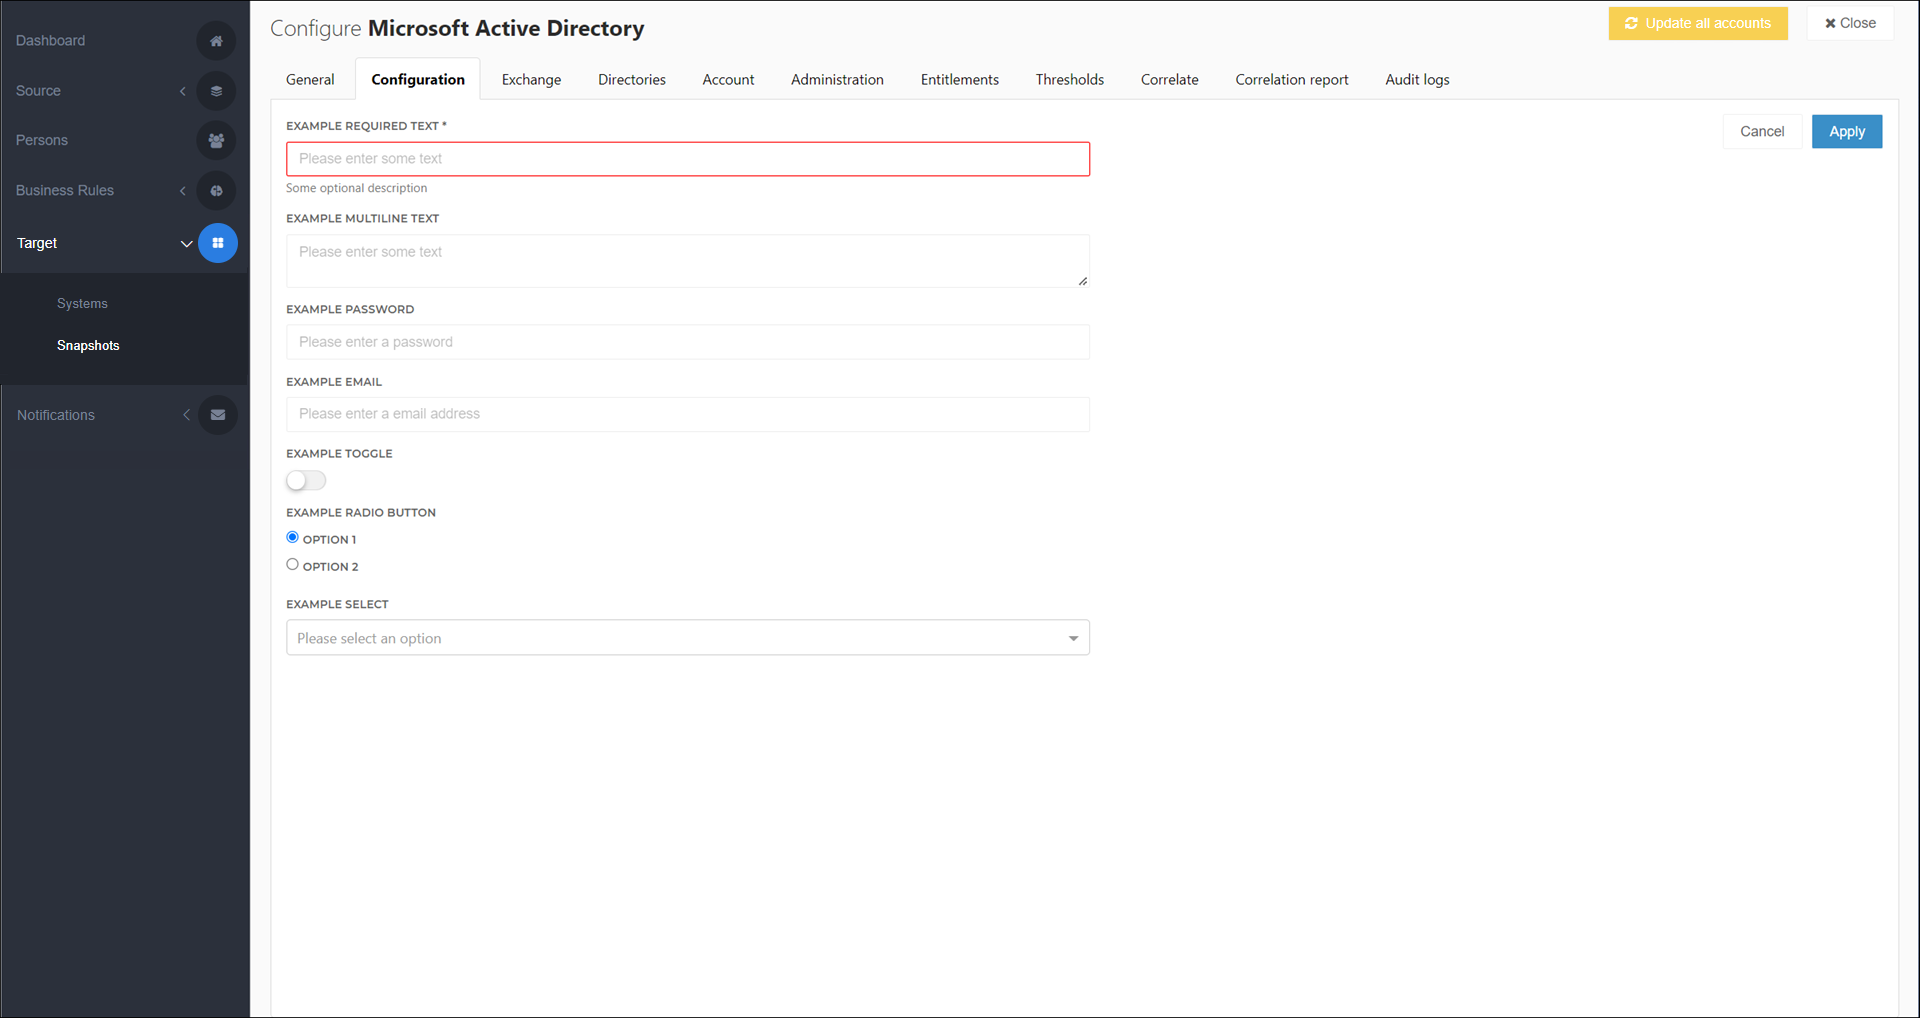1920x1019 pixels.
Task: Grab the multiline text resize handle
Action: pyautogui.click(x=1083, y=281)
